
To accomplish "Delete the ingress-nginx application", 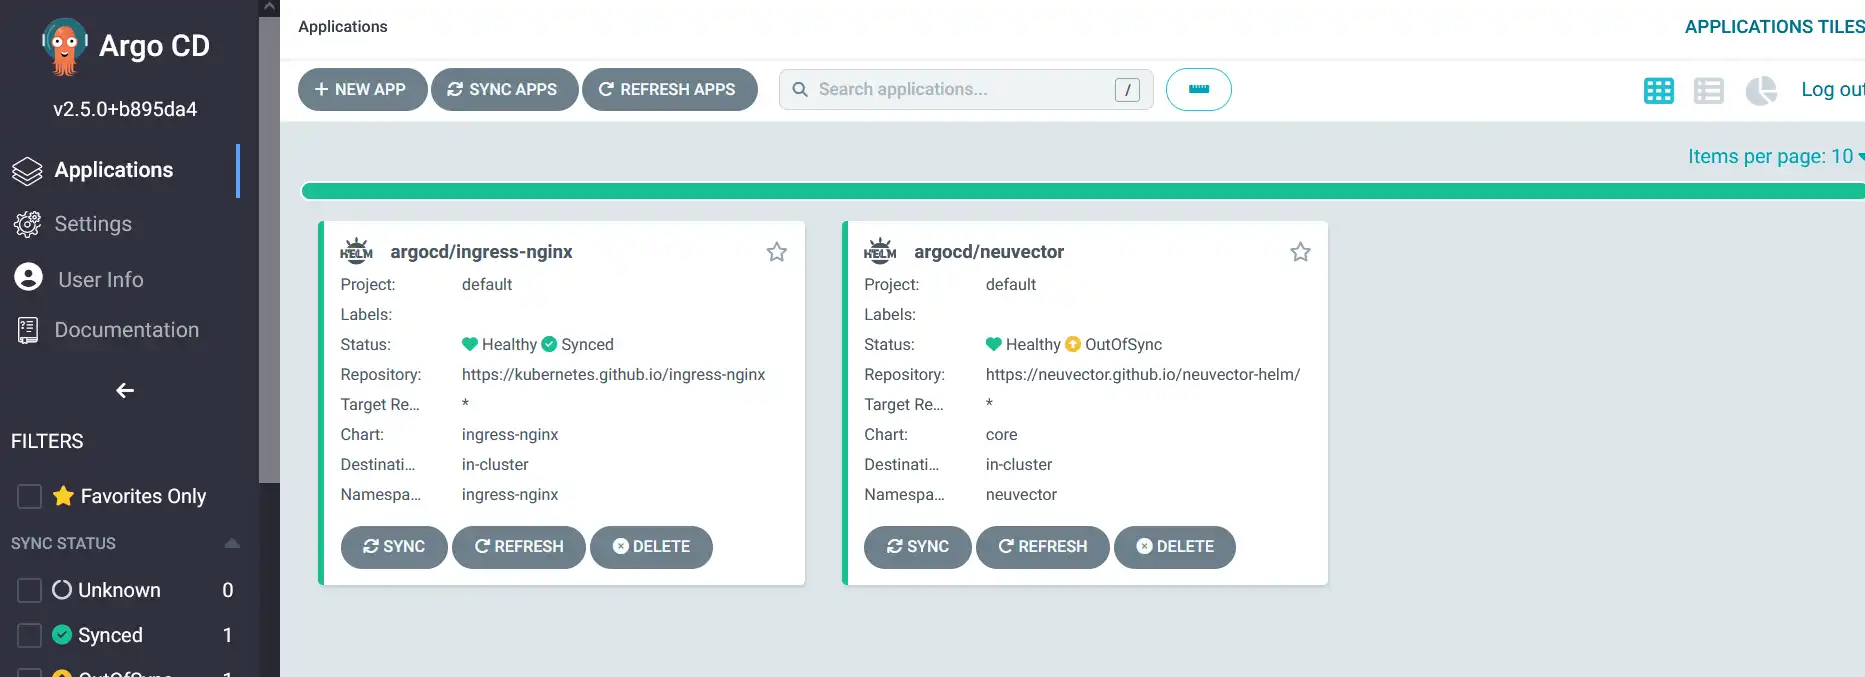I will pyautogui.click(x=651, y=547).
